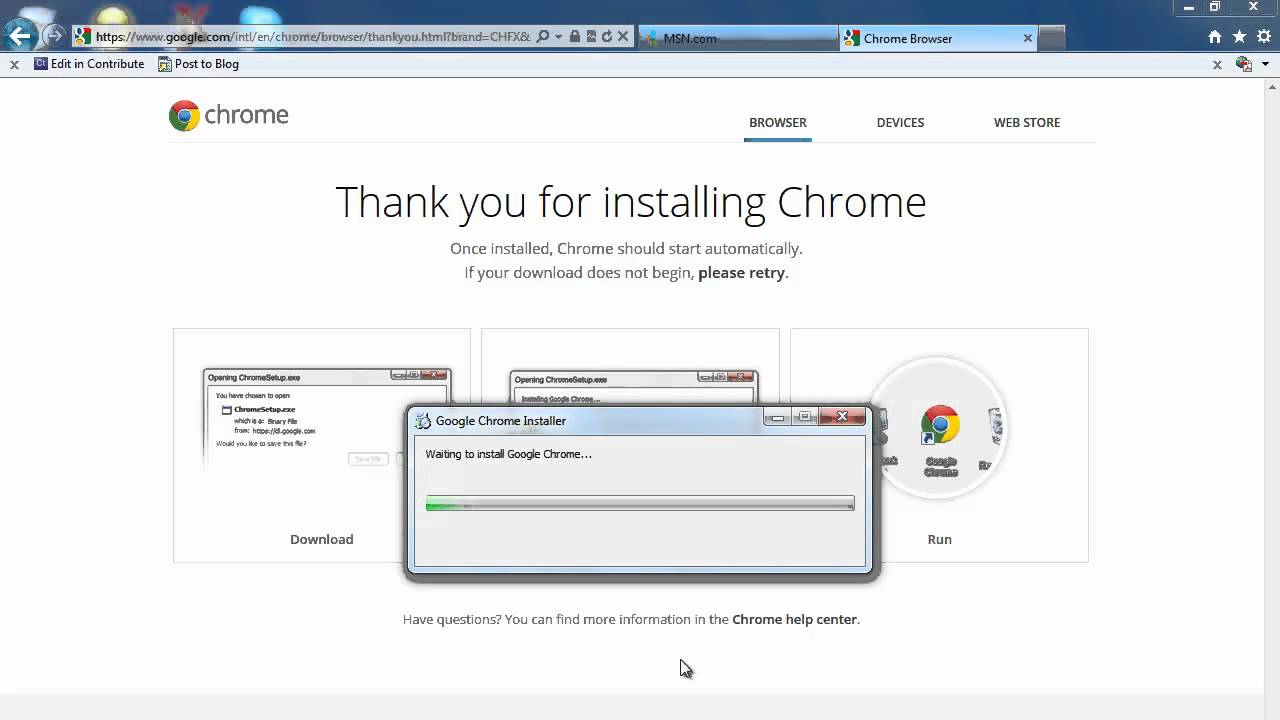Image resolution: width=1280 pixels, height=720 pixels.
Task: Stop loading with the X in address bar
Action: pos(623,37)
